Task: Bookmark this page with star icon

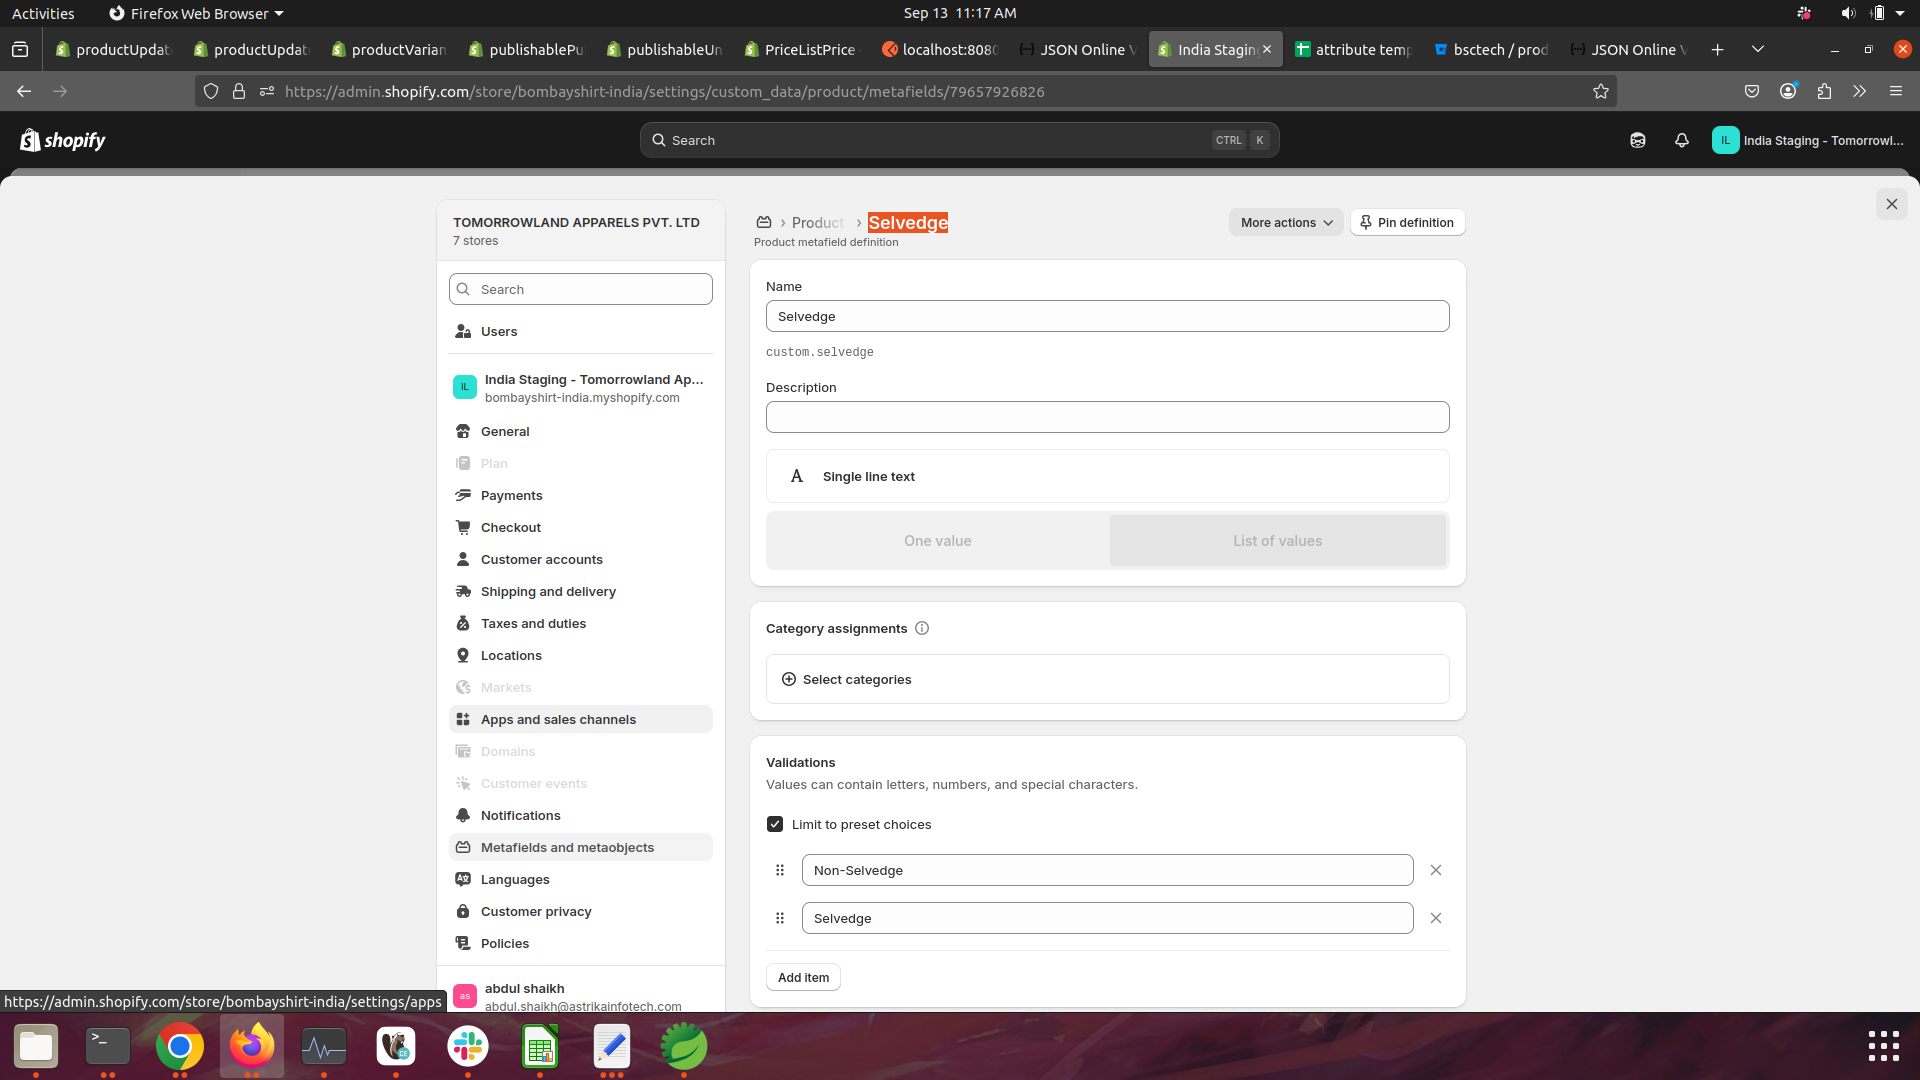Action: 1601,91
